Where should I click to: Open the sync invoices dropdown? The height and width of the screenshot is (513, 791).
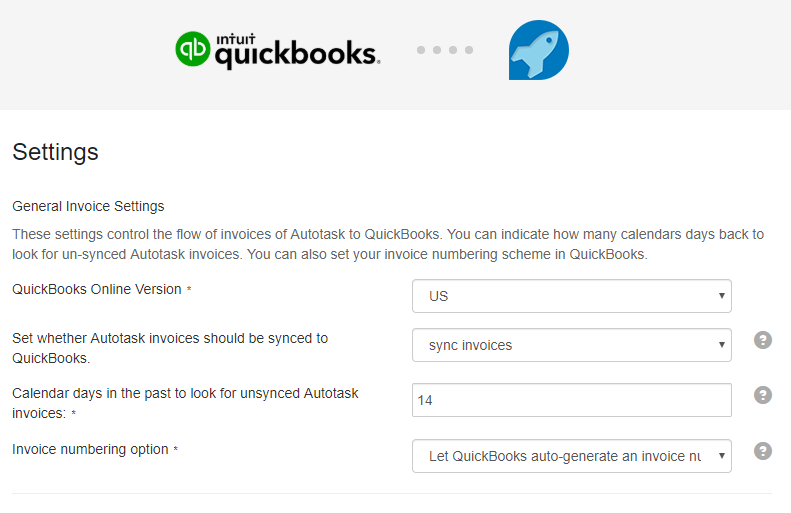[x=572, y=345]
